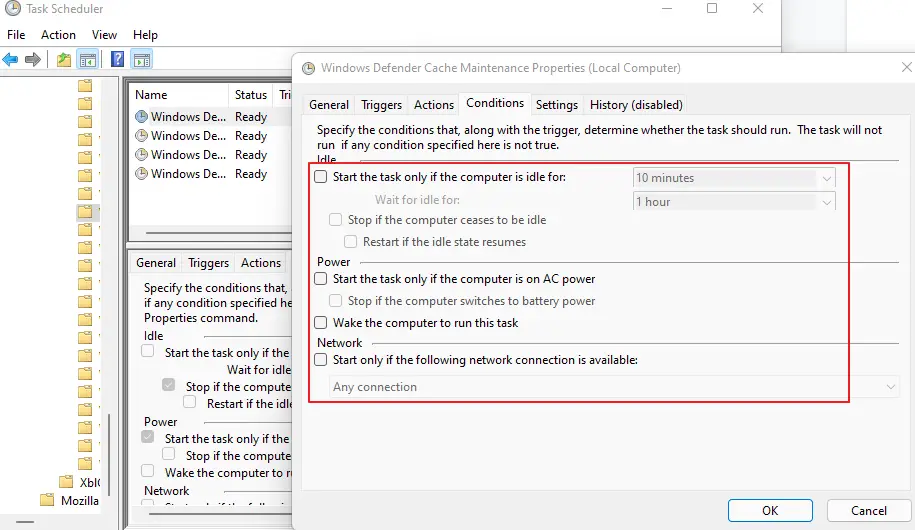Enable Start only if network connection is available in dialog
915x530 pixels.
(x=320, y=360)
